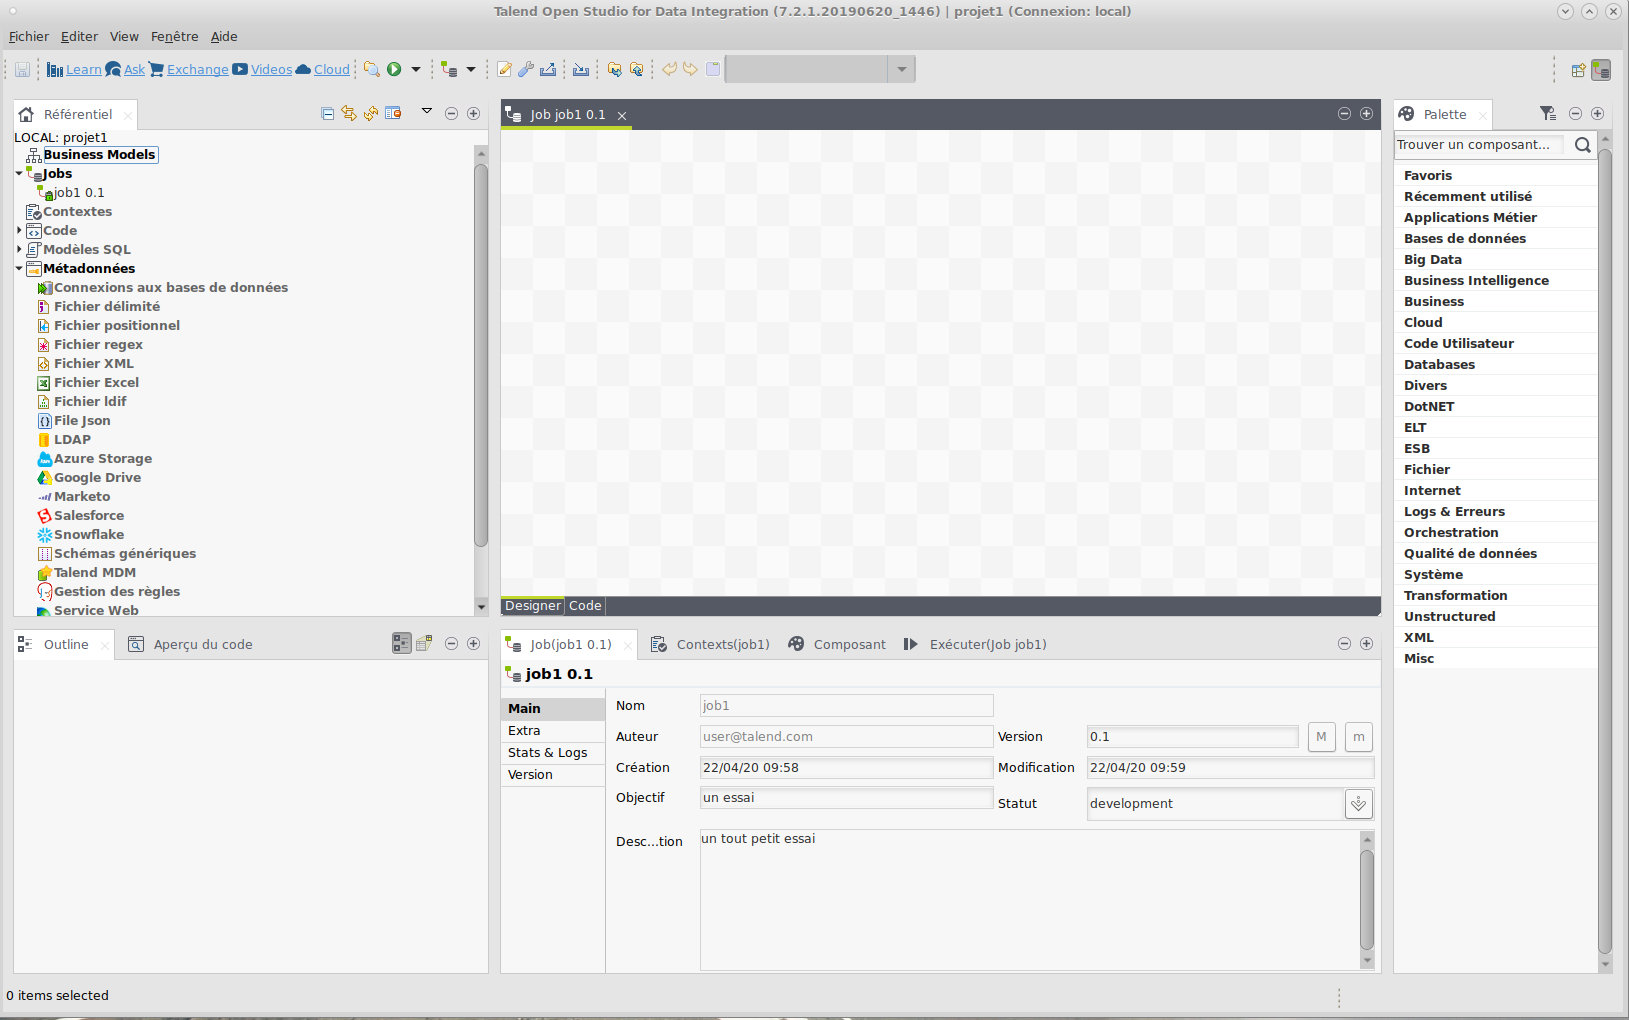The image size is (1629, 1020).
Task: Click the lowercase m version button
Action: (x=1358, y=737)
